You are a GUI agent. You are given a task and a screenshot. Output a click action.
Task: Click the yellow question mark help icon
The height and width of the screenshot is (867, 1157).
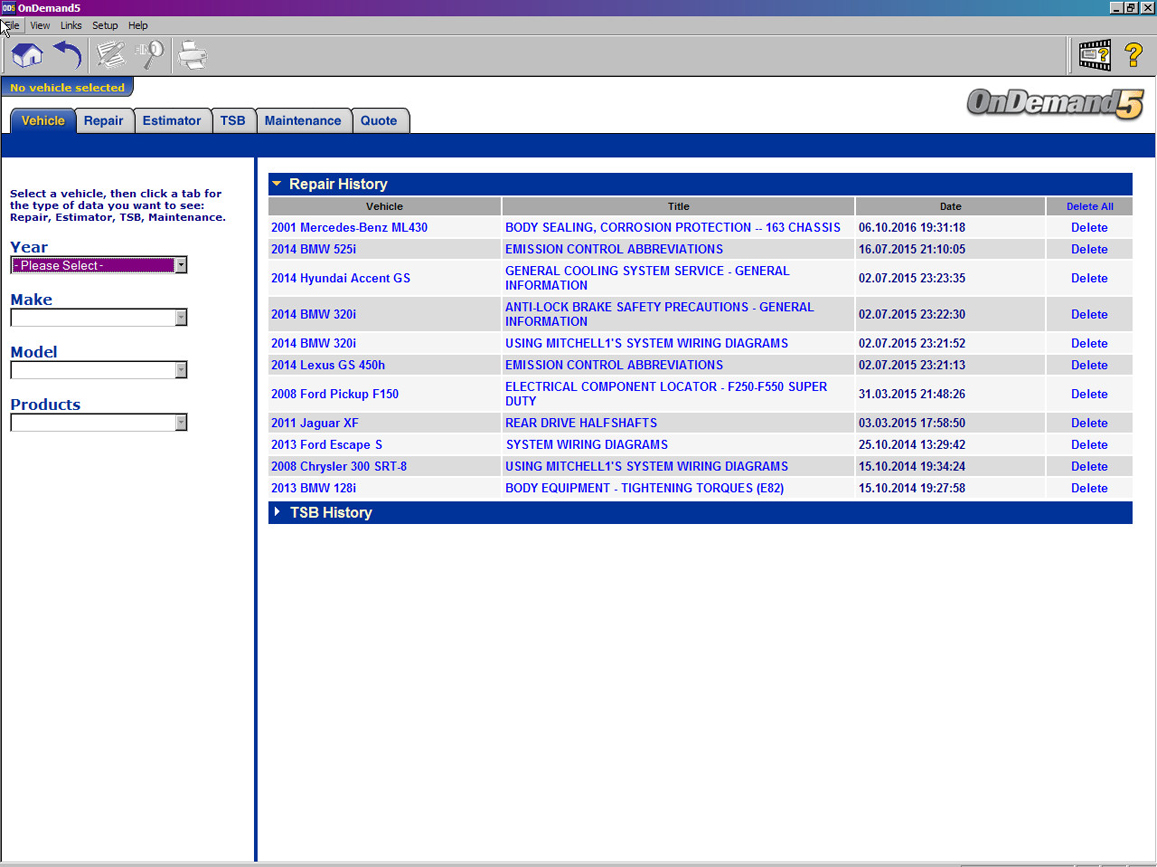(x=1133, y=56)
